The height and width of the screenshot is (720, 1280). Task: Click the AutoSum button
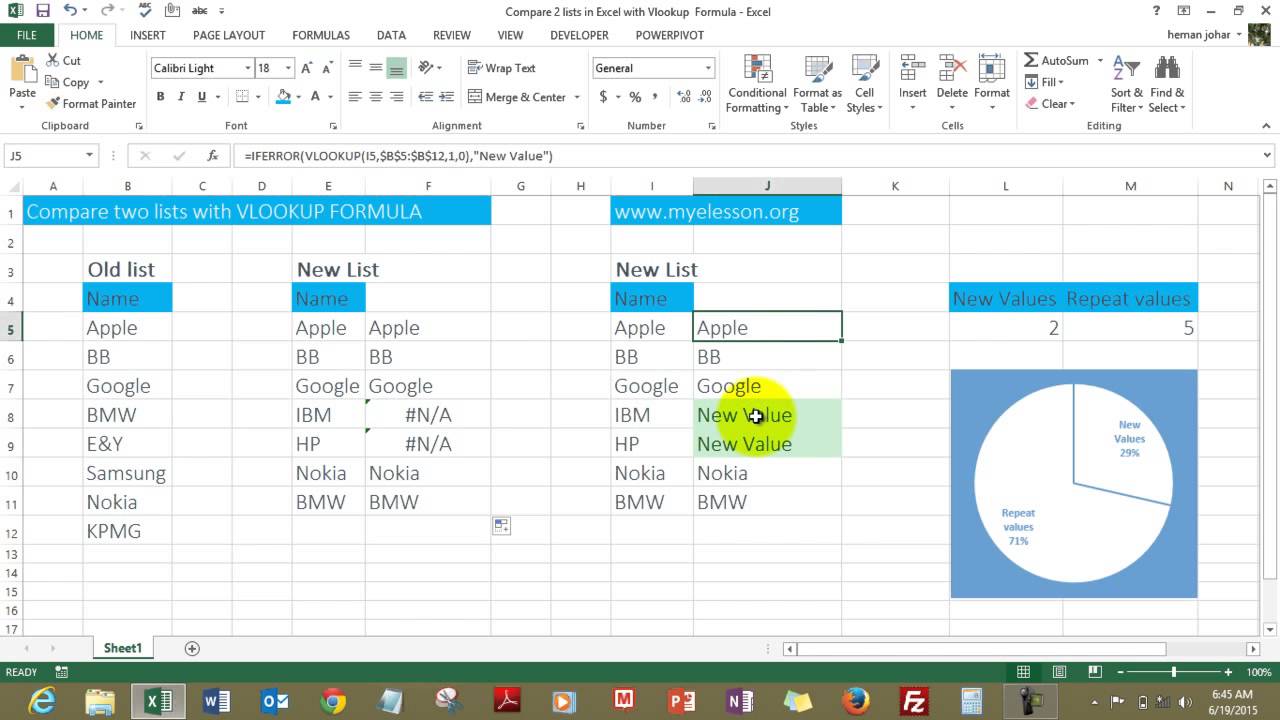[x=1057, y=61]
